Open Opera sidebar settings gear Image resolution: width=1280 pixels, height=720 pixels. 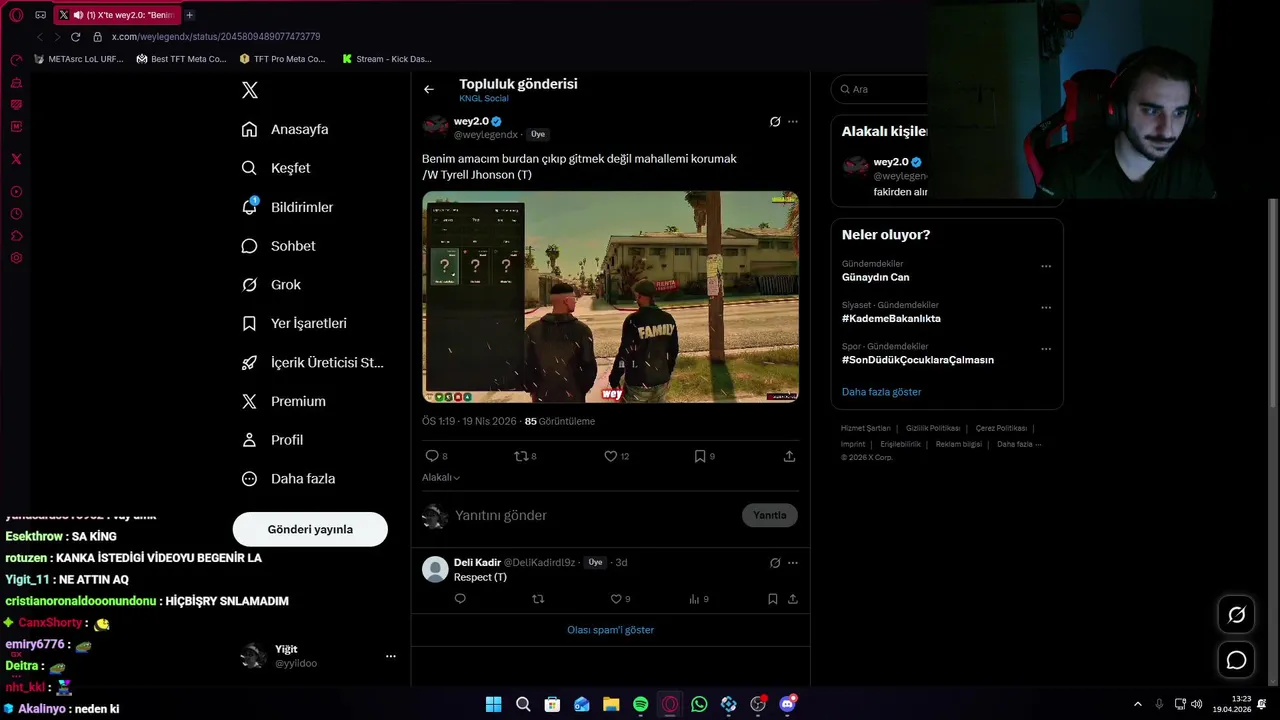coord(16,258)
